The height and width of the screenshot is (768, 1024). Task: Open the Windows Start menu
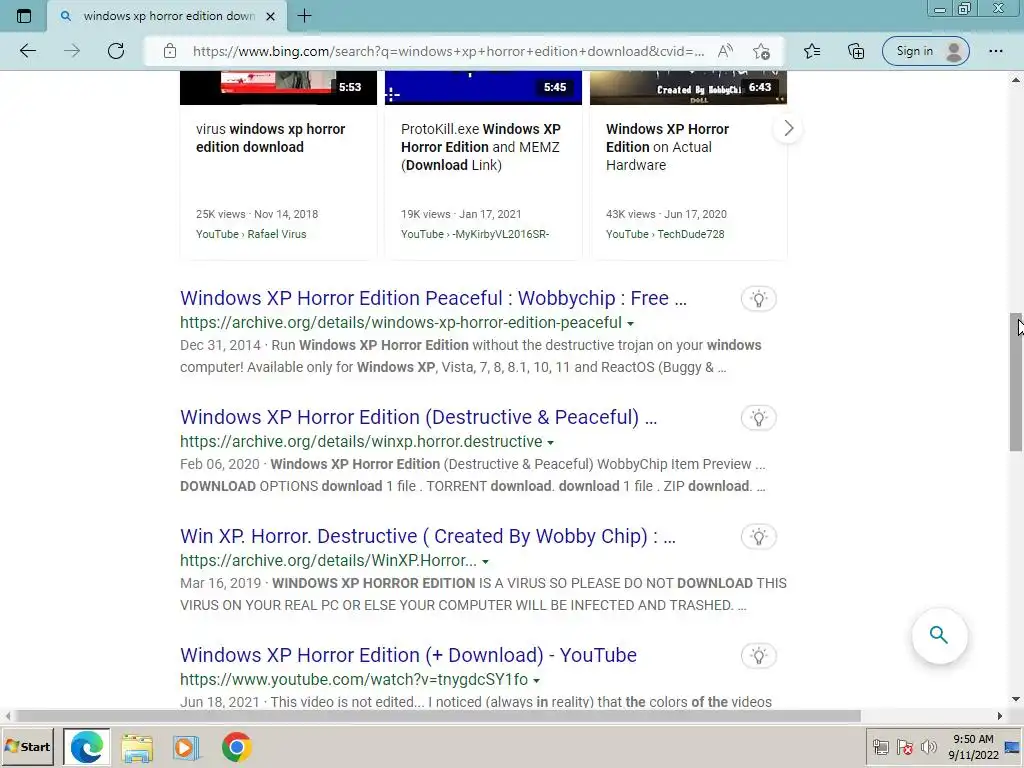27,746
